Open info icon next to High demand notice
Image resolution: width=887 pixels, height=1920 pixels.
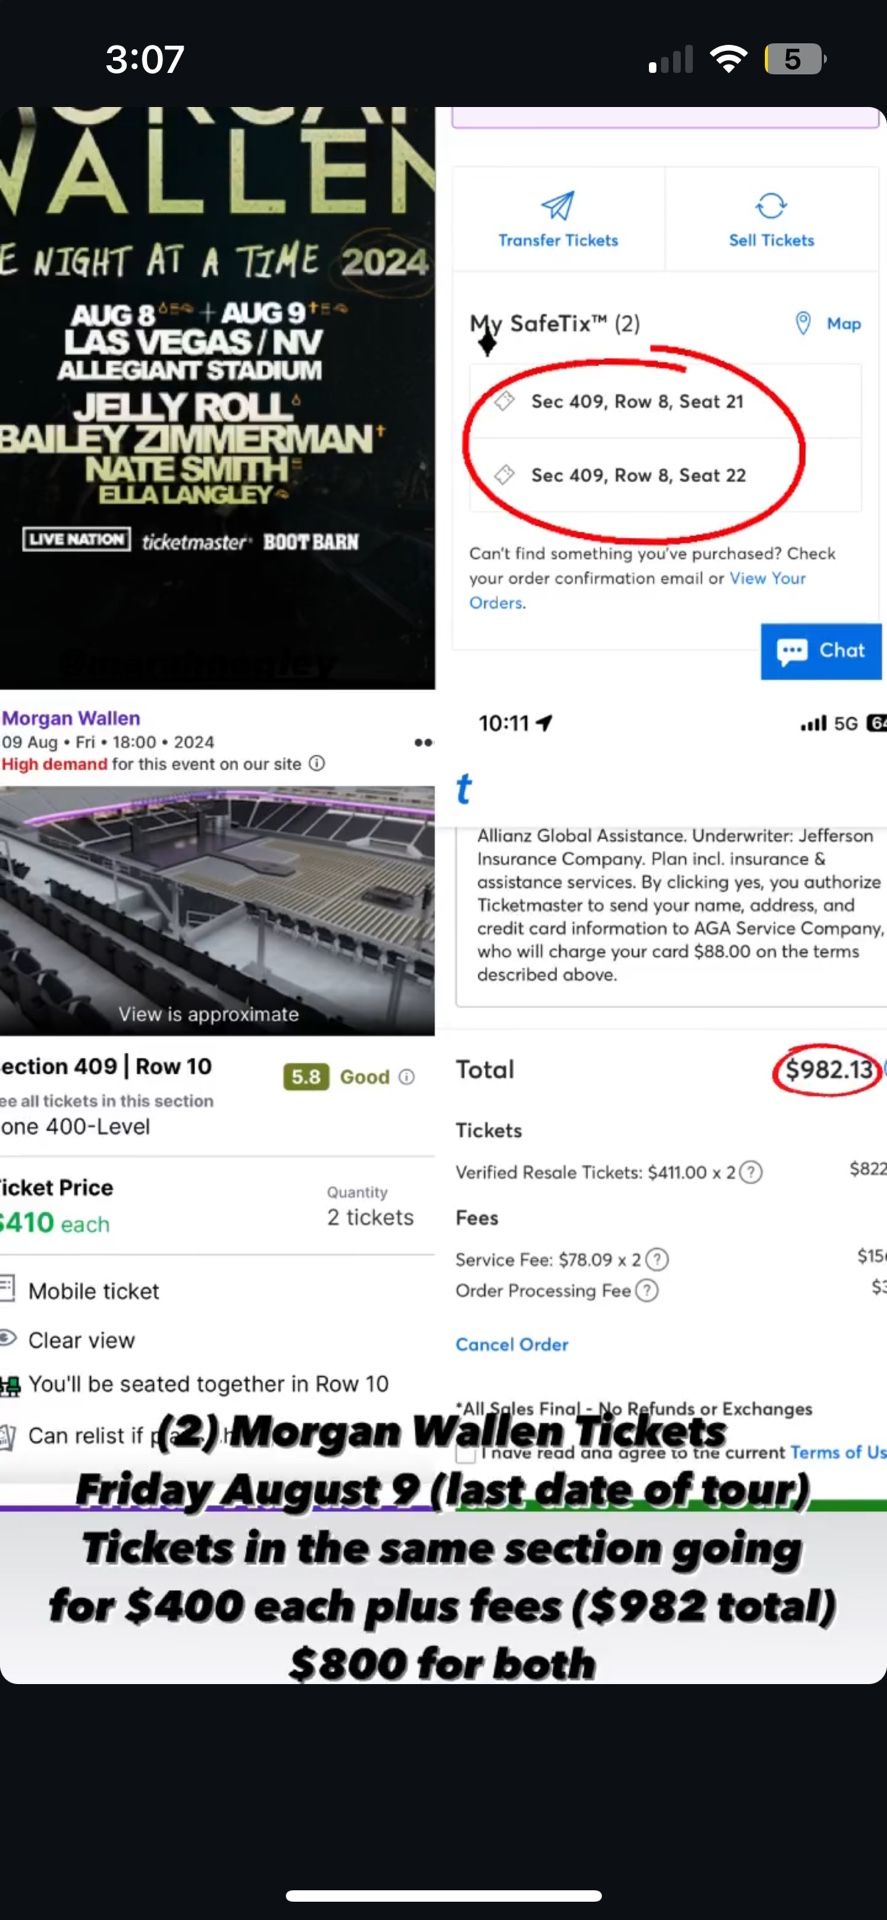click(x=317, y=763)
